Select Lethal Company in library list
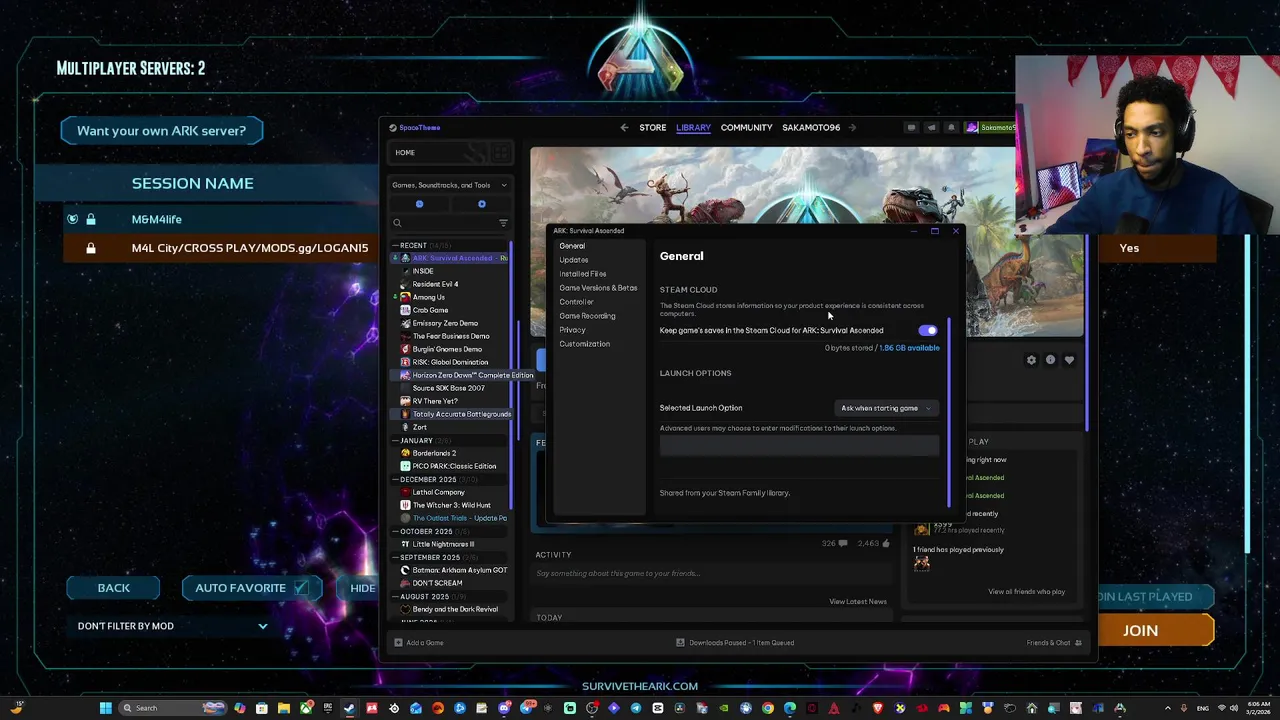The image size is (1280, 720). pyautogui.click(x=438, y=492)
